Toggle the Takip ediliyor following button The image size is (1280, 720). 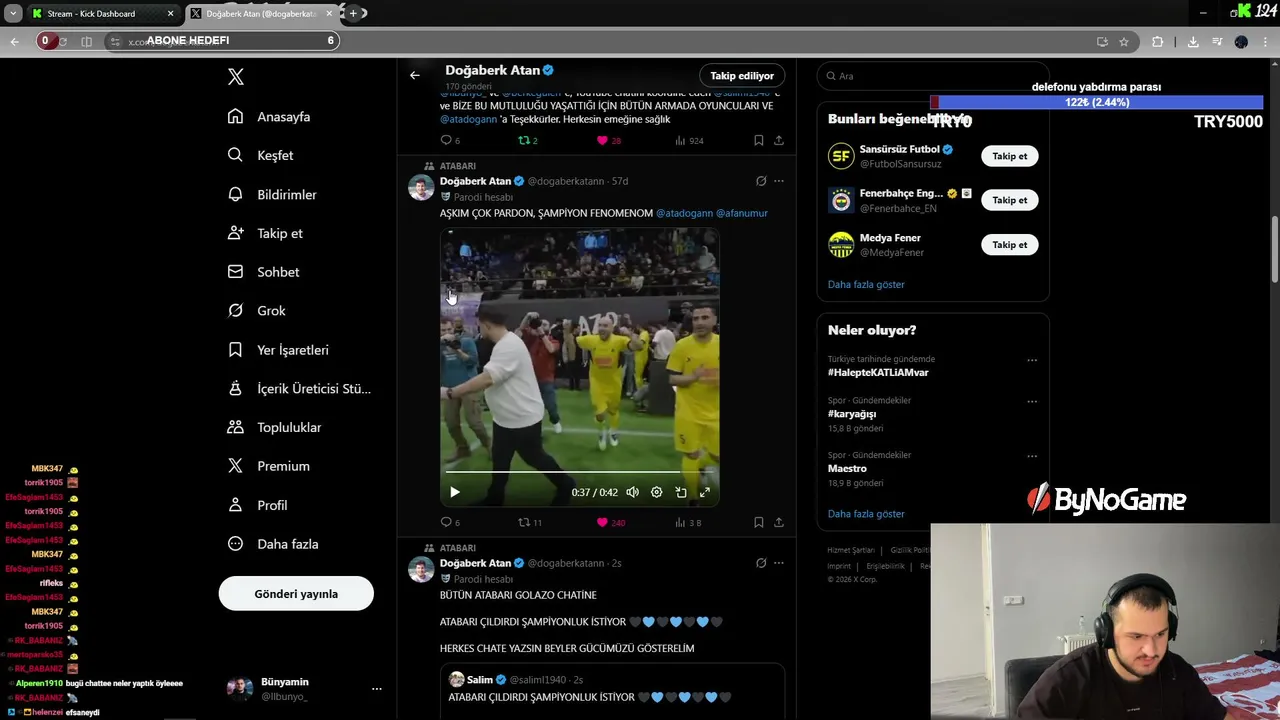[x=742, y=76]
